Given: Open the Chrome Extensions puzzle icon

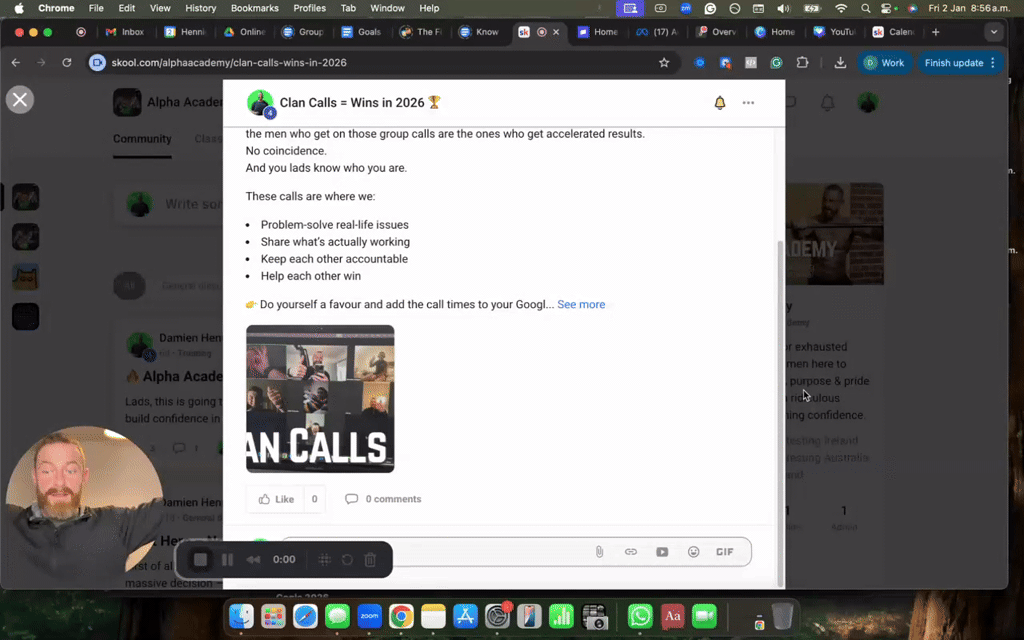Looking at the screenshot, I should 802,63.
